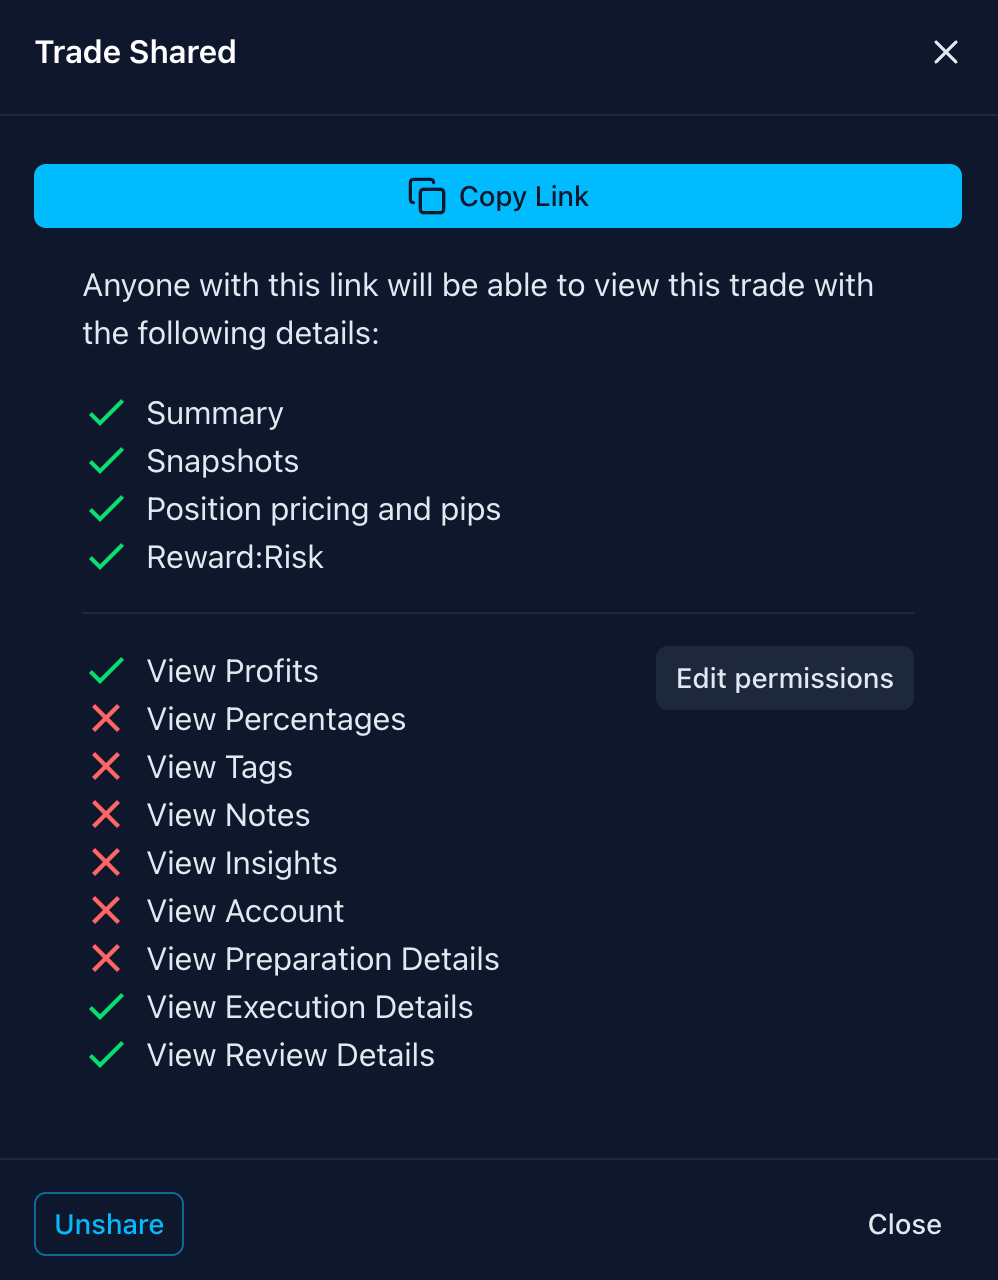Image resolution: width=998 pixels, height=1280 pixels.
Task: Click the green checkmark beside Reward:Risk
Action: click(106, 557)
